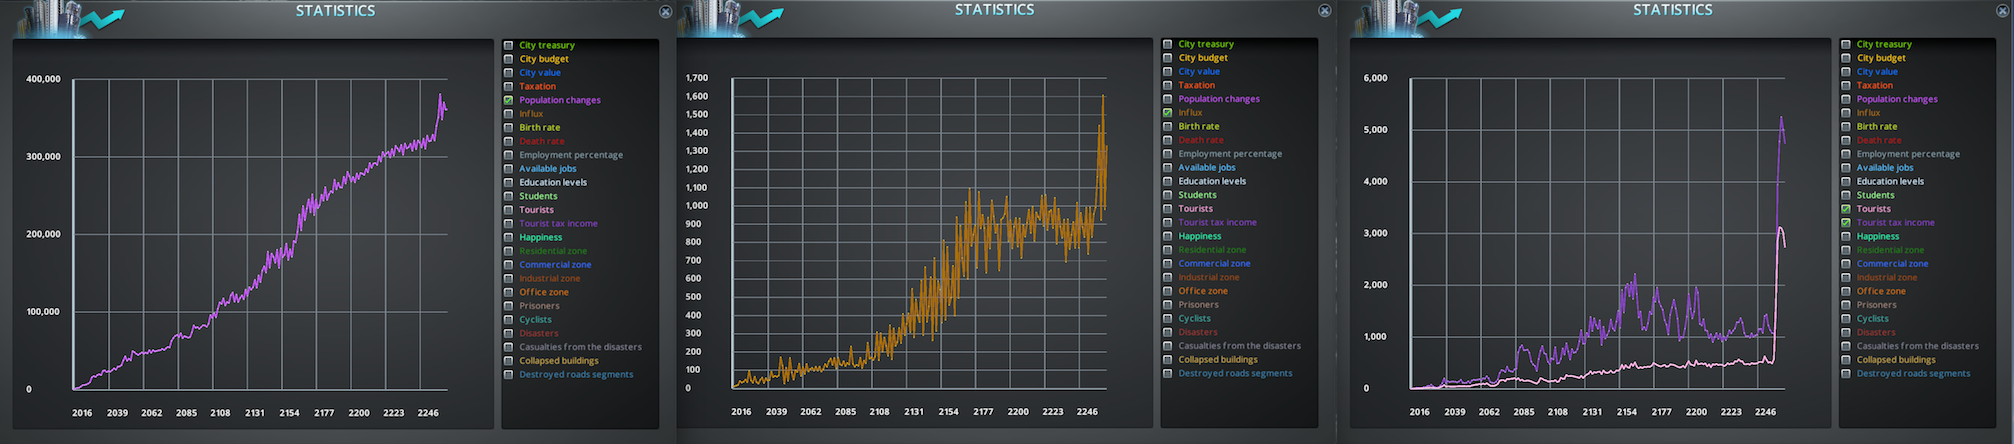Enable City treasury in the left panel
The image size is (2014, 444).
coord(508,45)
